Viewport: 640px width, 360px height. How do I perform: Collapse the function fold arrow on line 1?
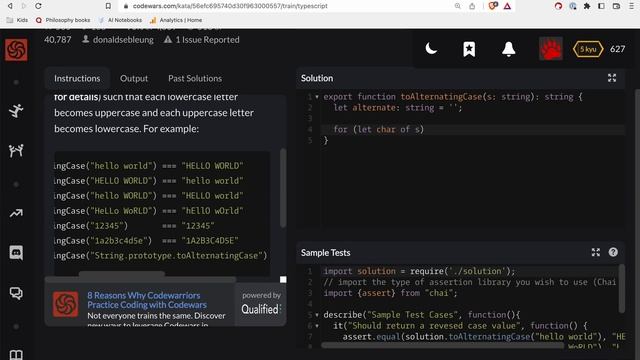(x=317, y=97)
